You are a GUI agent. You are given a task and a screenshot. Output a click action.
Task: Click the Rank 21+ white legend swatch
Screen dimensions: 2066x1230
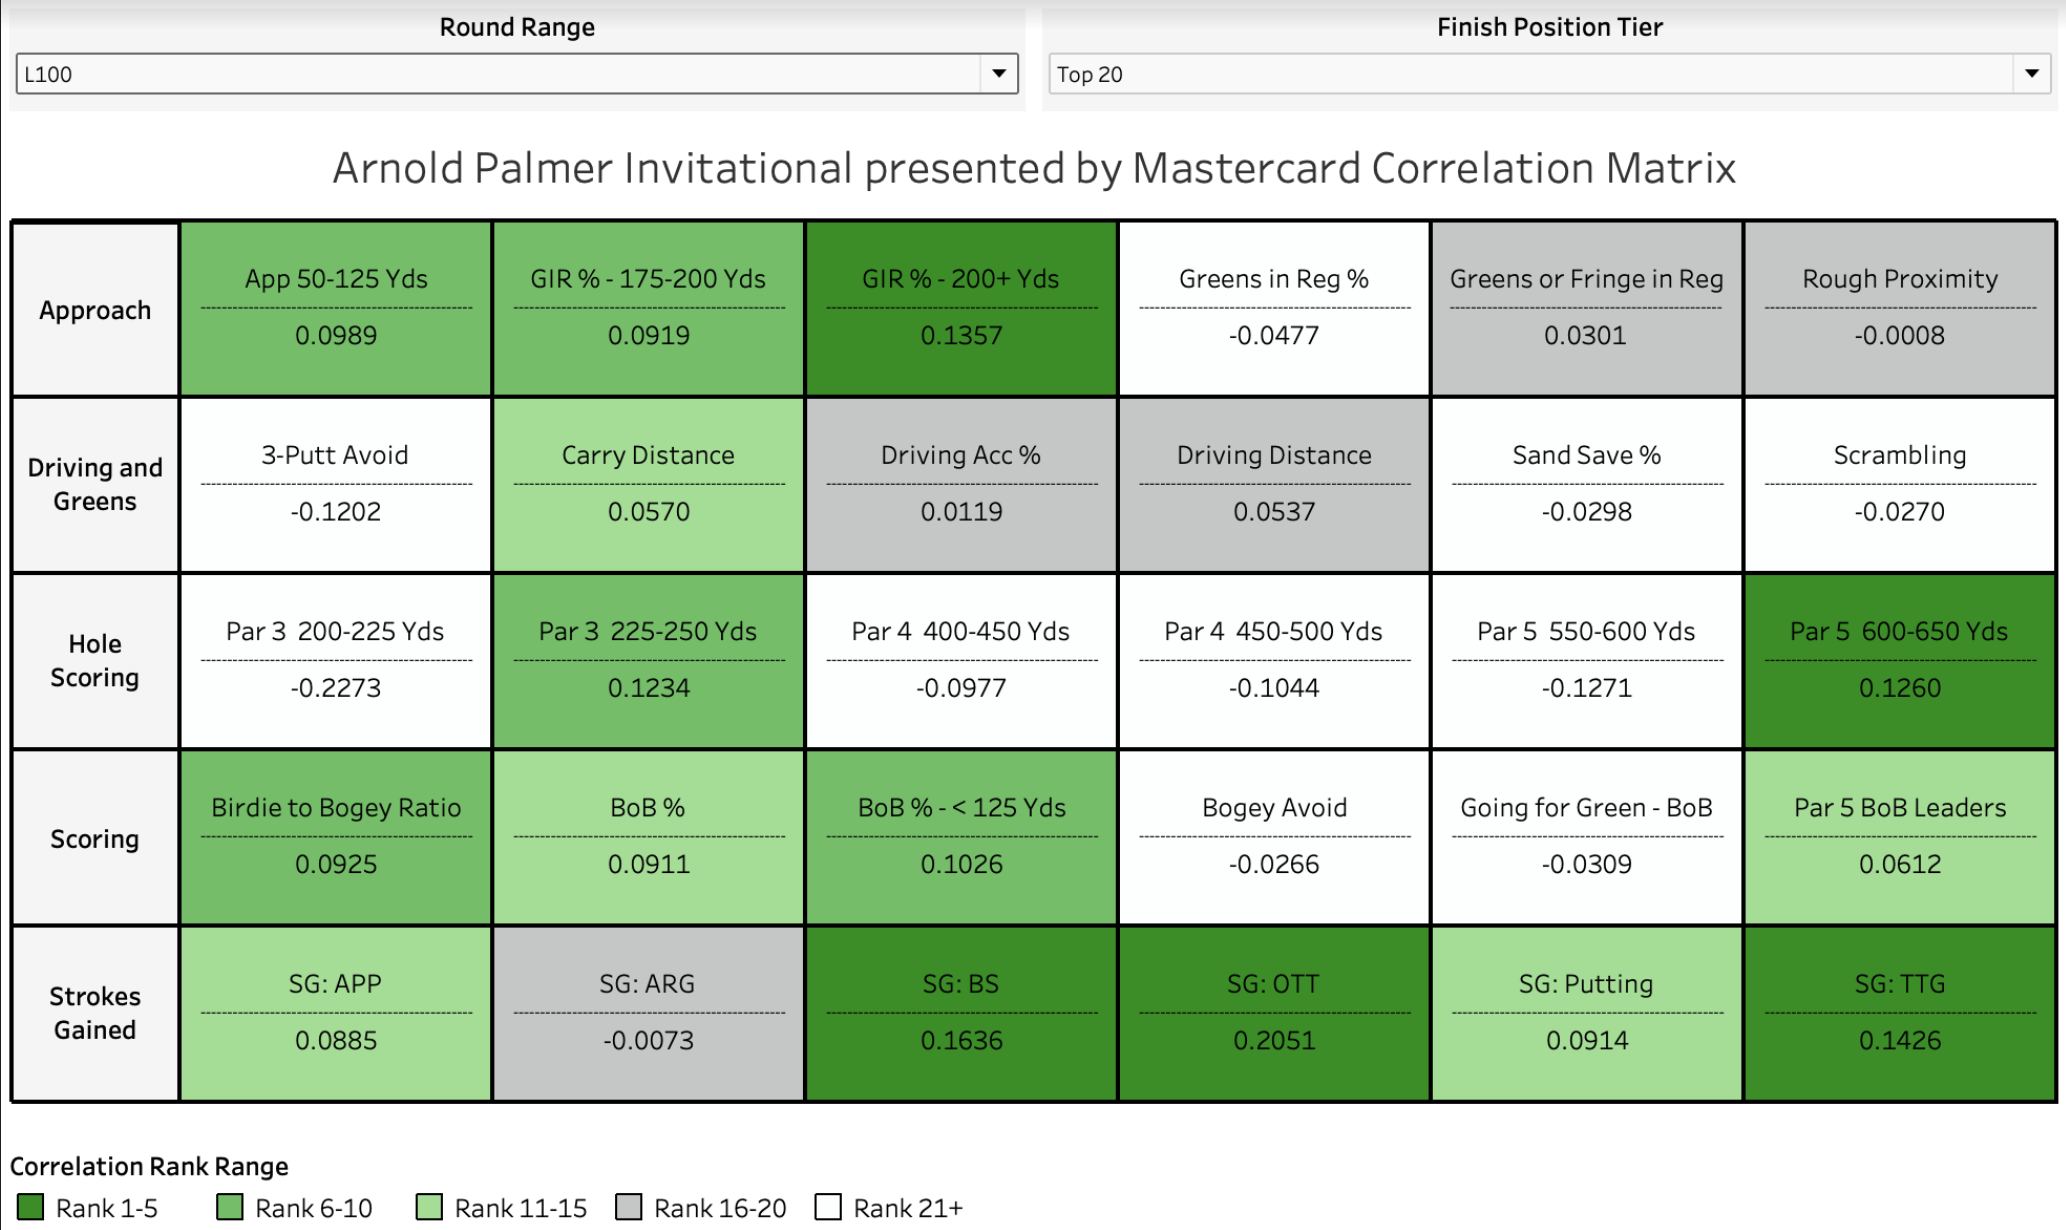click(x=828, y=1207)
